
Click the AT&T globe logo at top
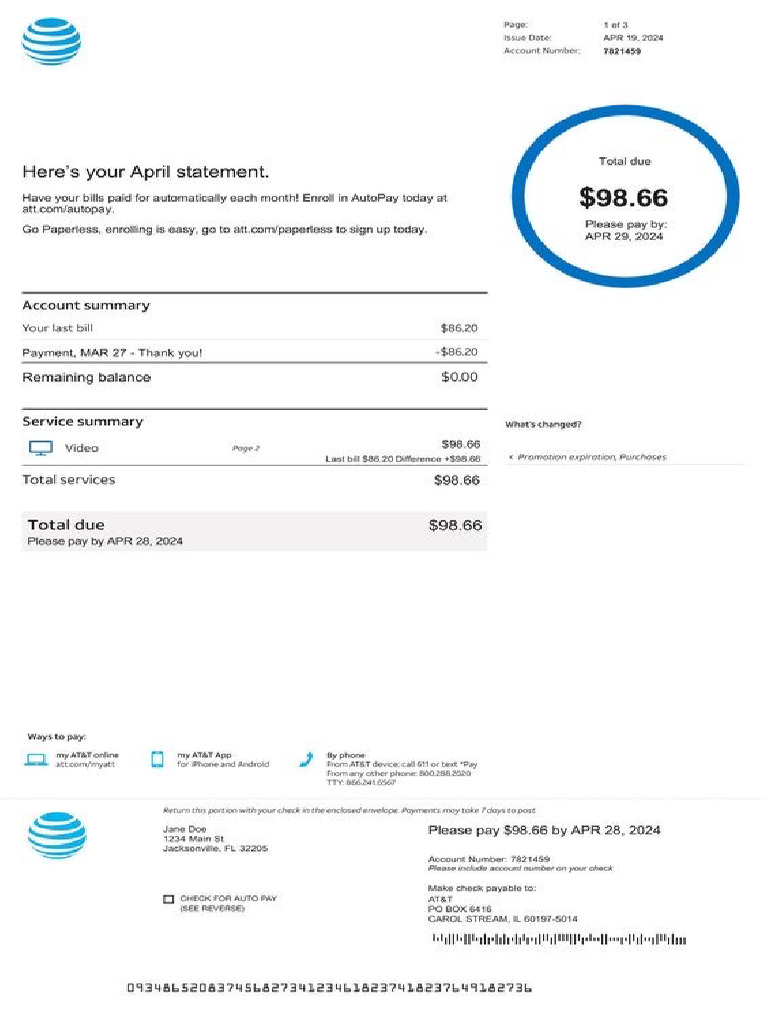[51, 42]
